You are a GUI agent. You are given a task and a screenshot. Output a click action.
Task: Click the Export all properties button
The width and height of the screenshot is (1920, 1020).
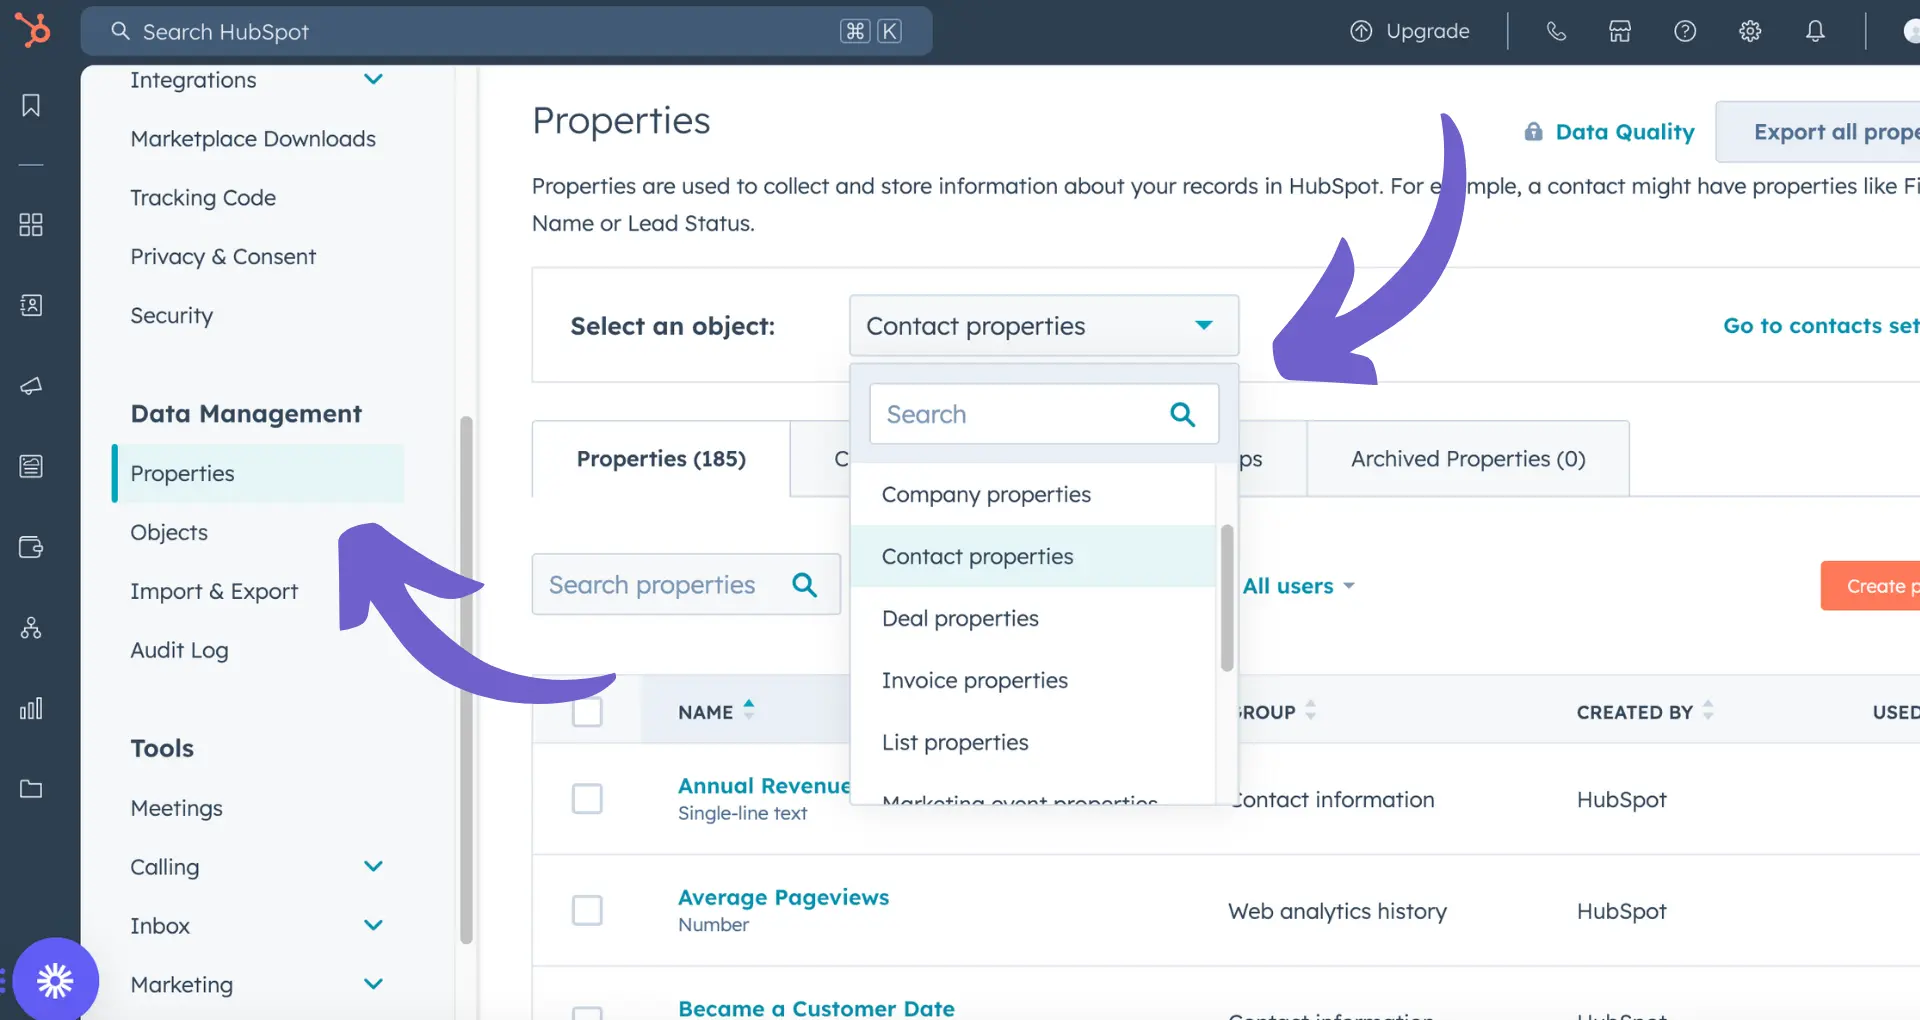pos(1818,132)
